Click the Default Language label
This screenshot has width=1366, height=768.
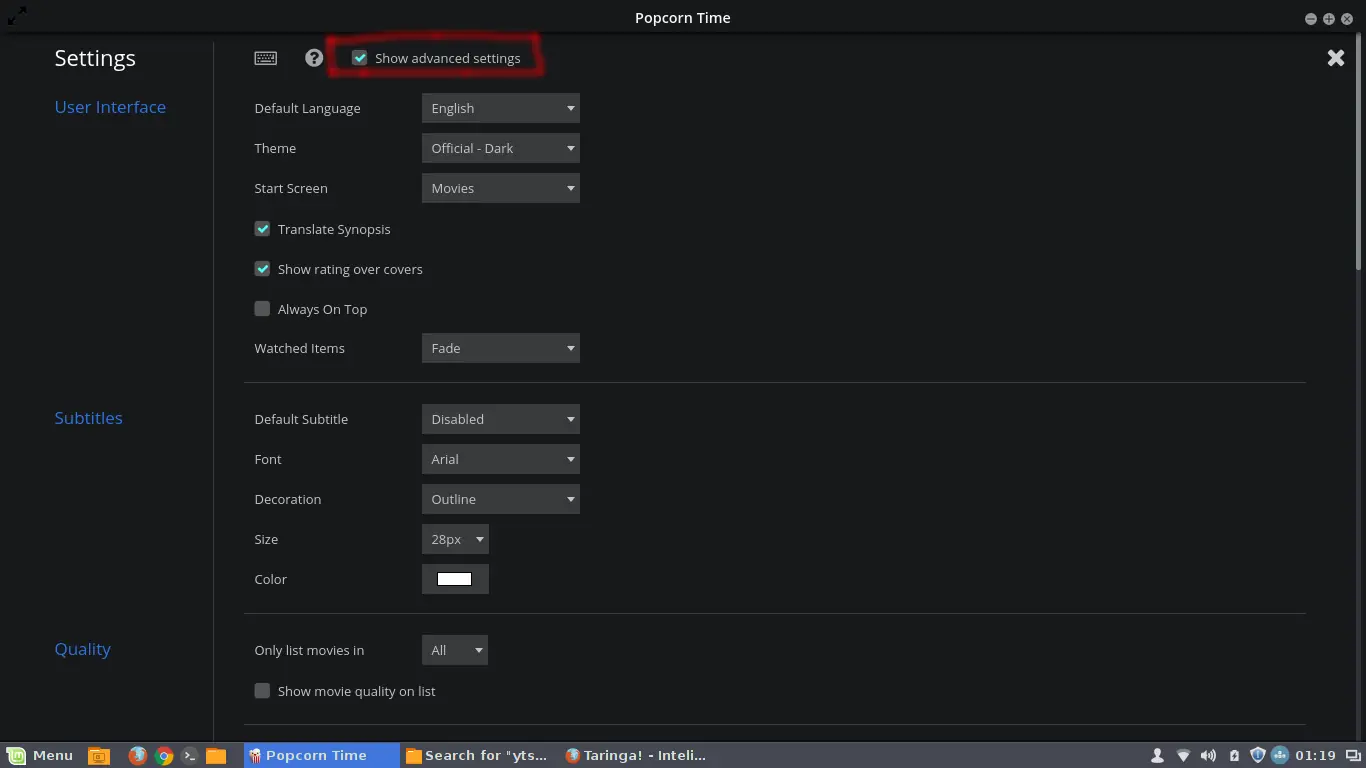point(307,108)
